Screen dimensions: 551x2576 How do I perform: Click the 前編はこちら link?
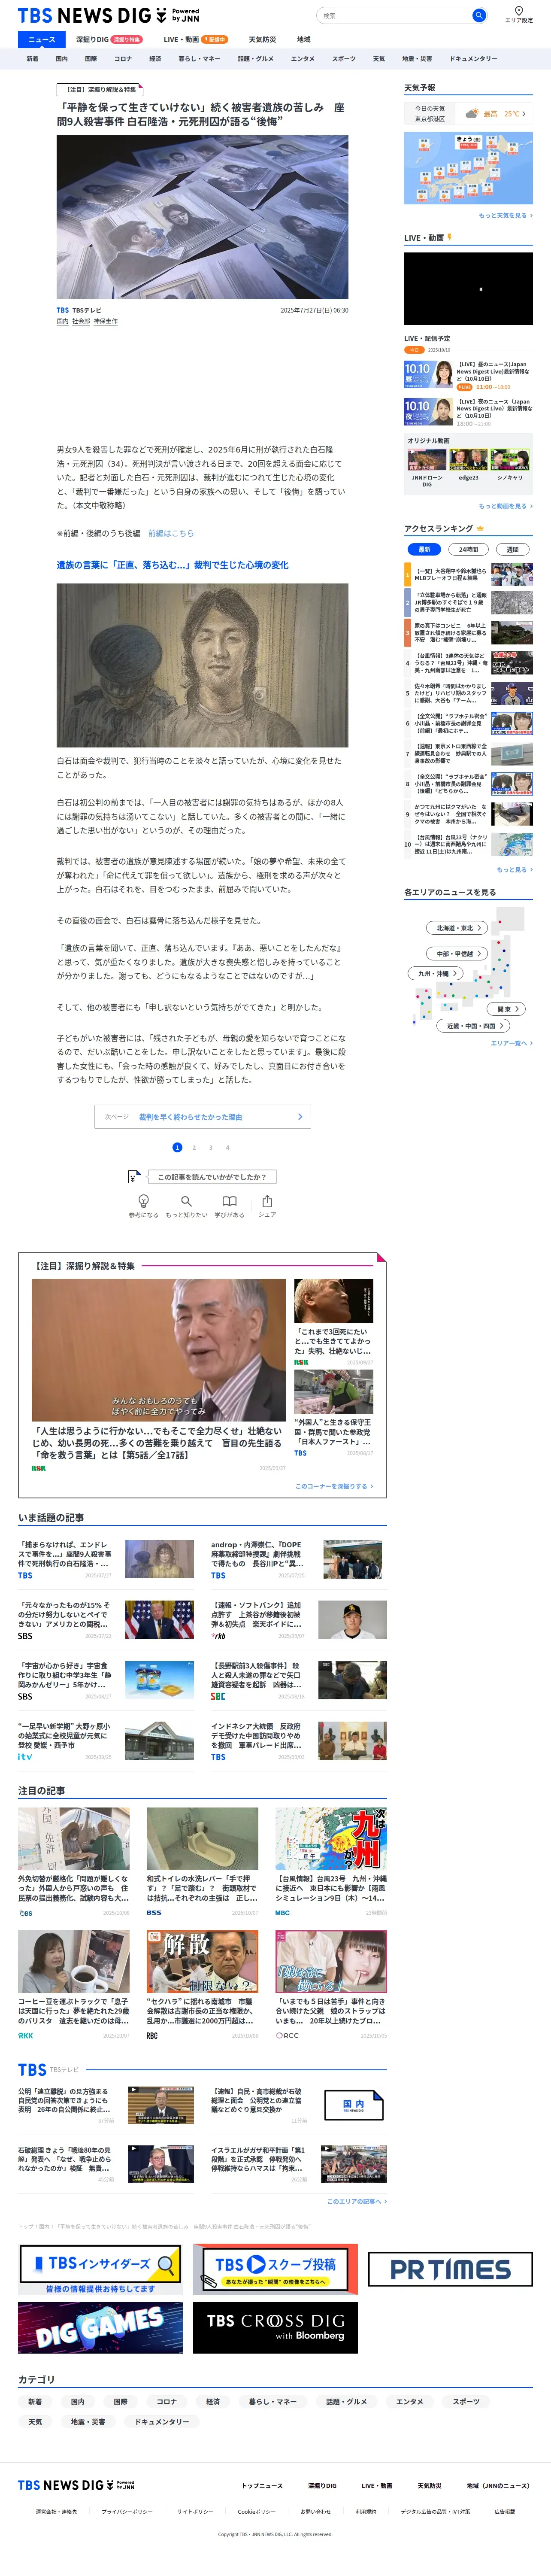(171, 533)
